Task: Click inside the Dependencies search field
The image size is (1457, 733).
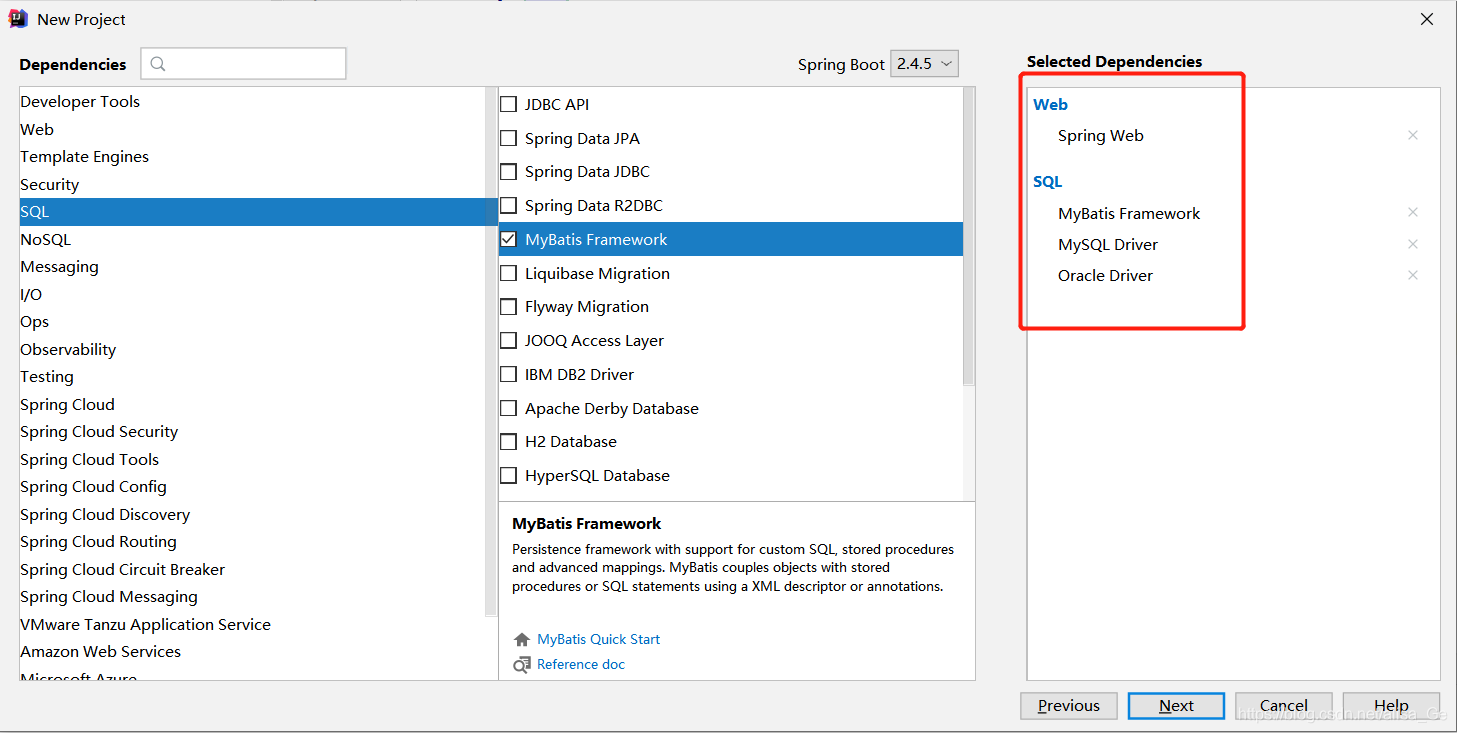Action: pyautogui.click(x=250, y=63)
